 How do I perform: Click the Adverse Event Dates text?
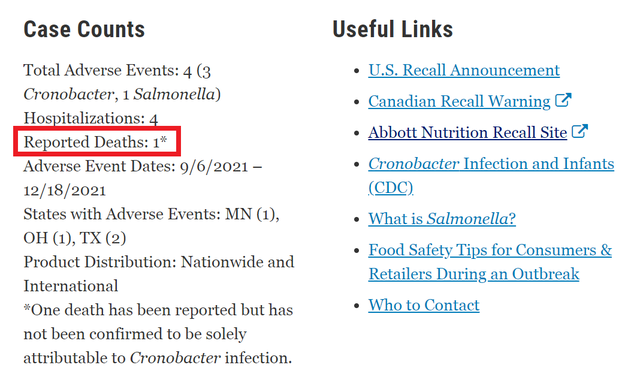[x=142, y=178]
